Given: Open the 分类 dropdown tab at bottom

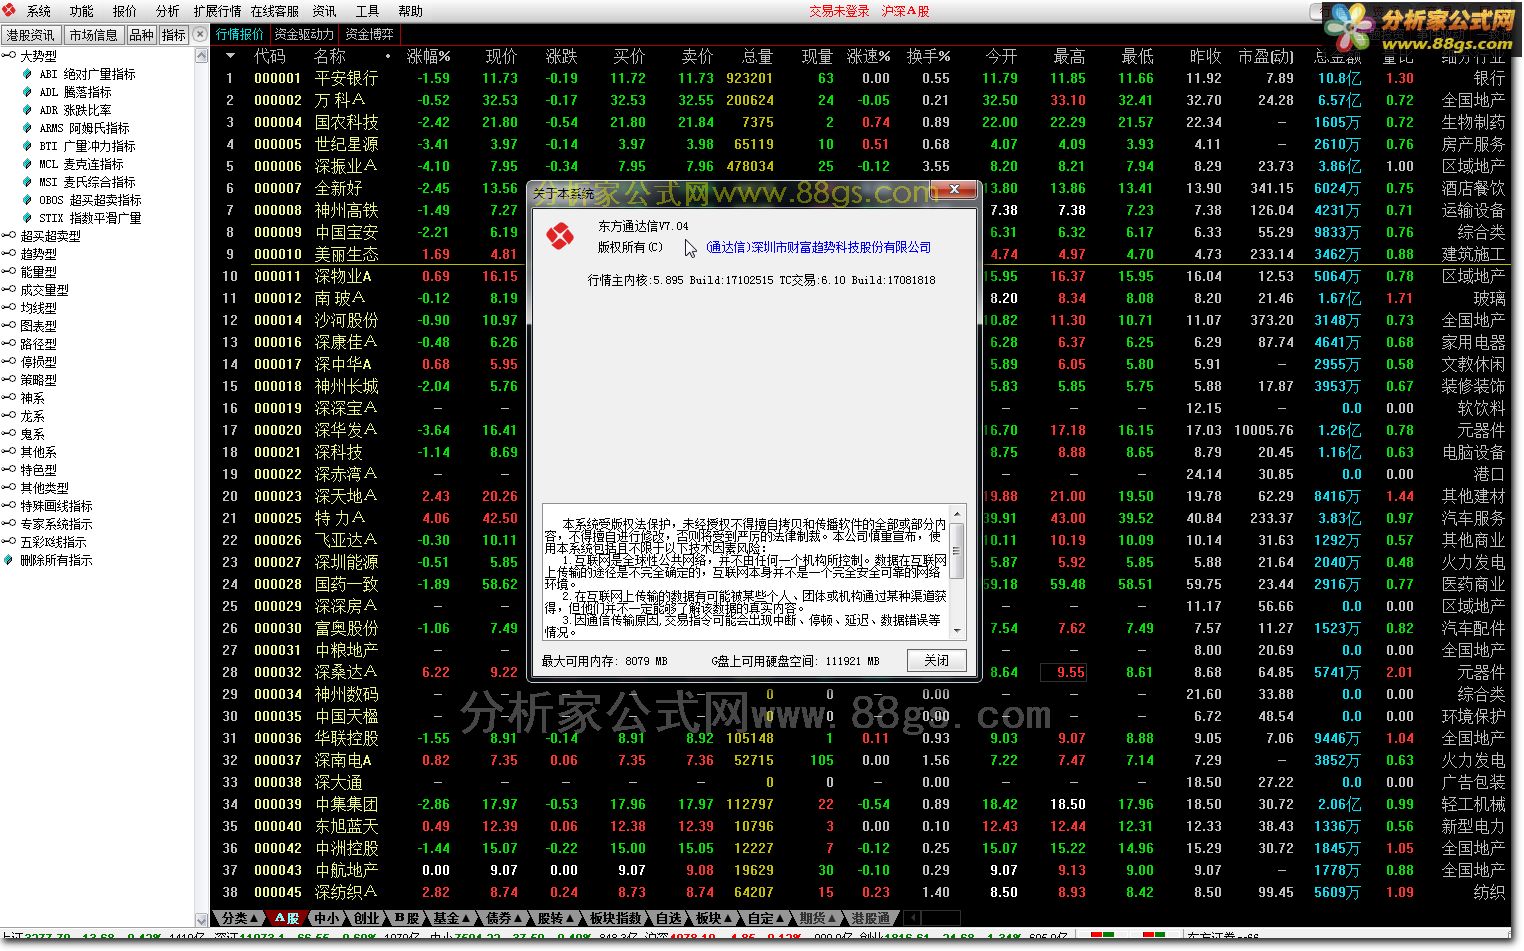Looking at the screenshot, I should click(x=239, y=918).
